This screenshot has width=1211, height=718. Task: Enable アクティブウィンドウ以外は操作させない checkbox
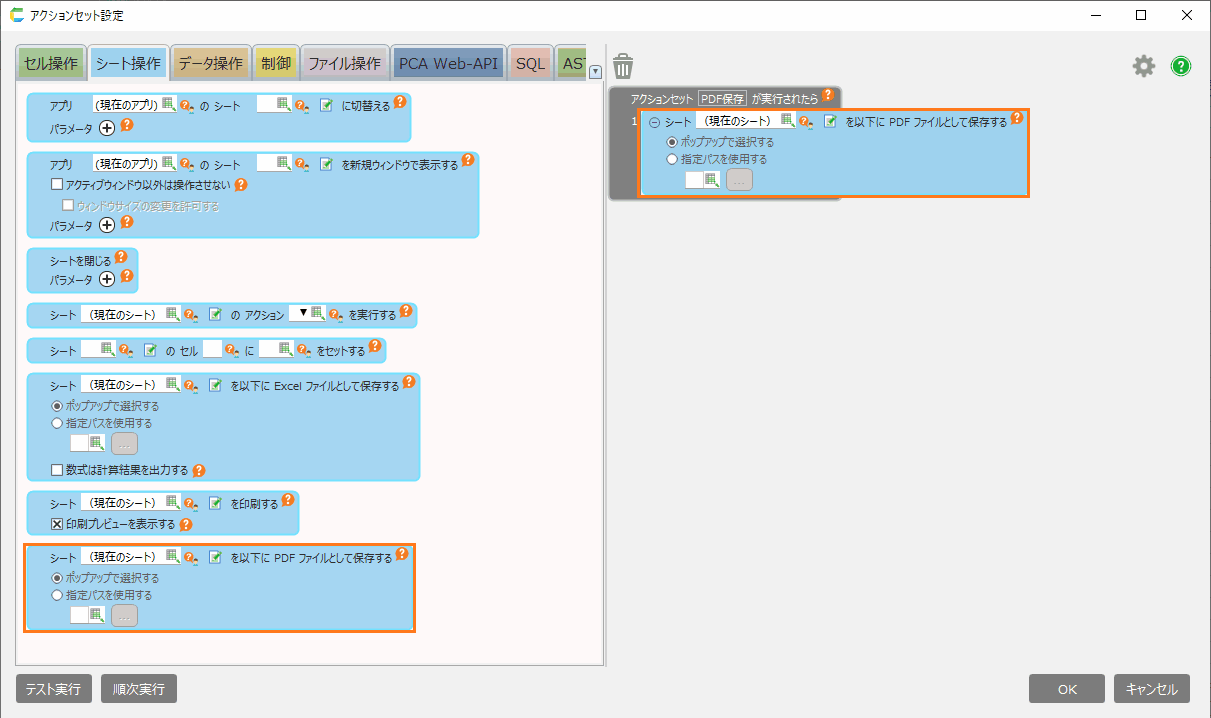[x=57, y=185]
